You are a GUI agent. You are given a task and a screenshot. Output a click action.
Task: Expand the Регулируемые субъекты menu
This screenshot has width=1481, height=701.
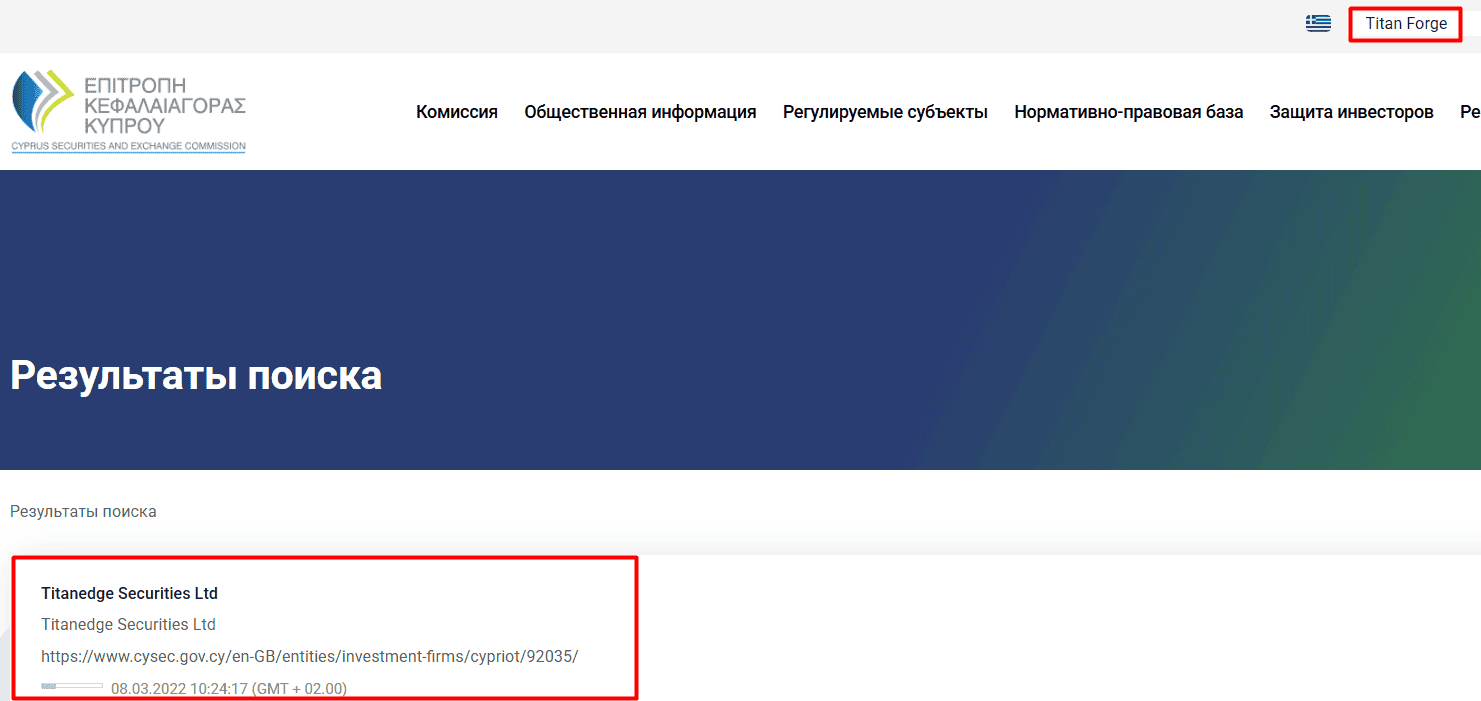click(x=884, y=112)
